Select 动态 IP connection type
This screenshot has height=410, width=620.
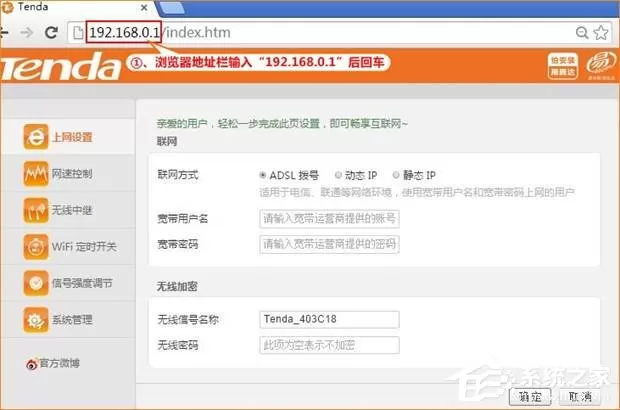[x=338, y=175]
